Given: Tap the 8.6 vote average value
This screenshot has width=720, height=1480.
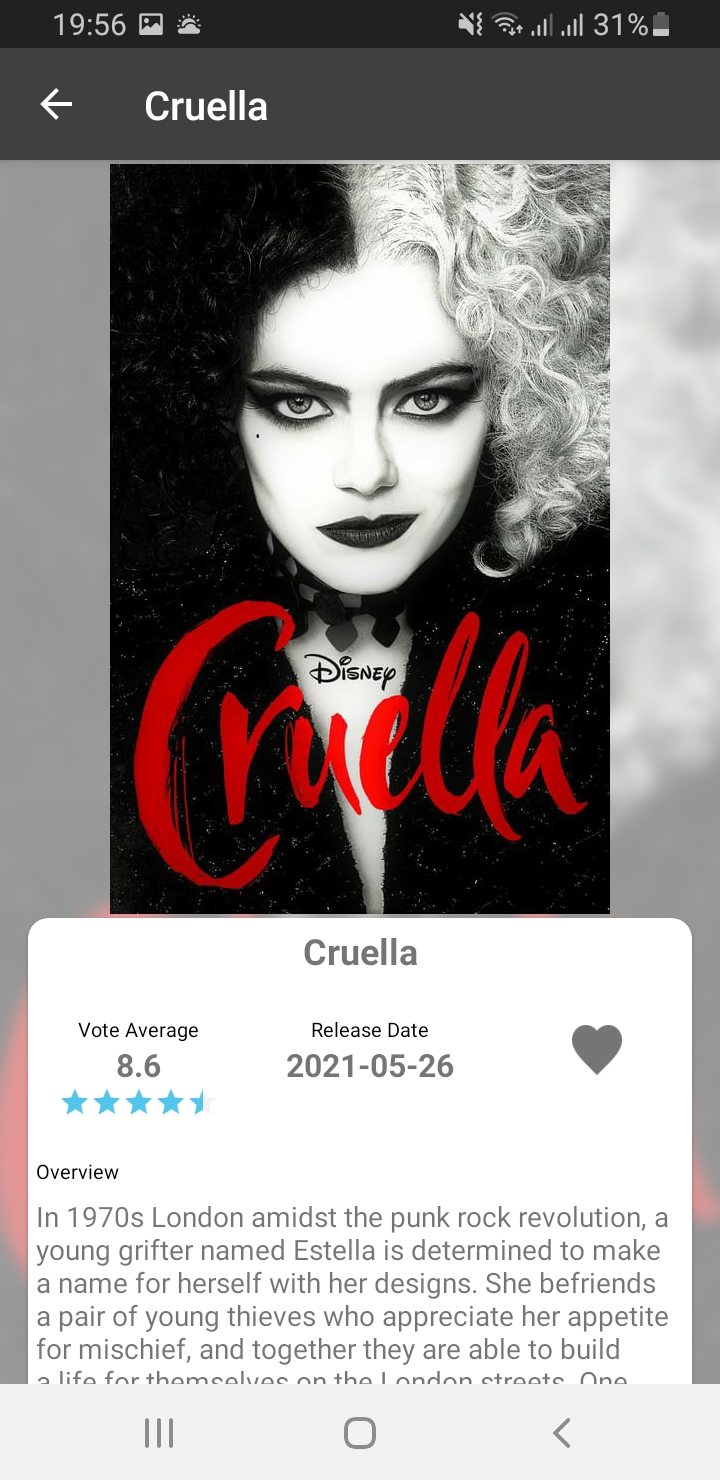Looking at the screenshot, I should (138, 1066).
